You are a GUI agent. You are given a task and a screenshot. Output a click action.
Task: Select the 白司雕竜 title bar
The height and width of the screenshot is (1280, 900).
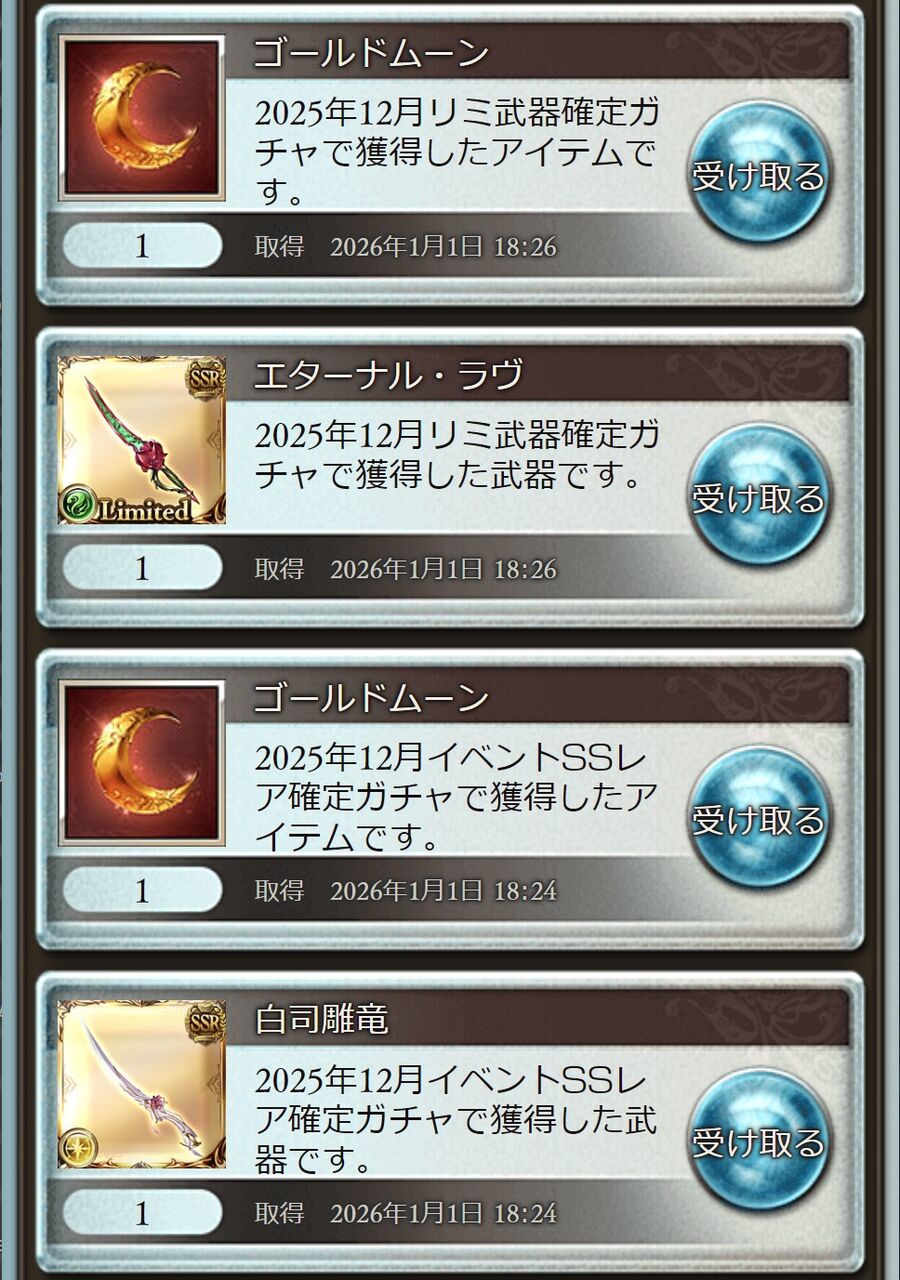click(x=538, y=1020)
